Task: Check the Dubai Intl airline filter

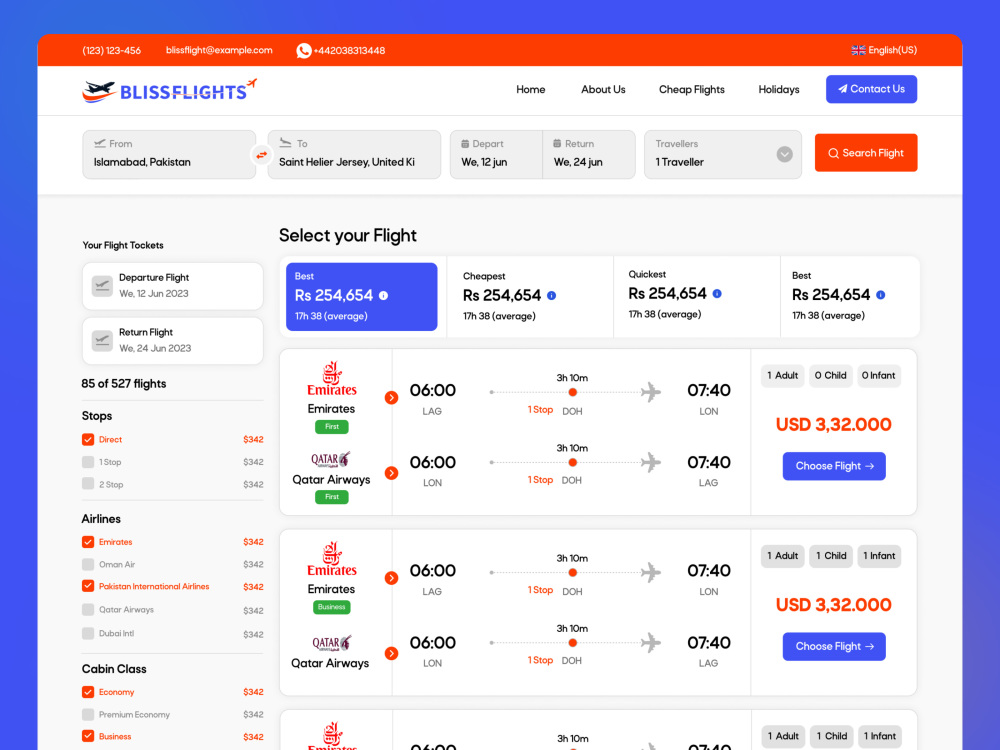Action: click(88, 633)
